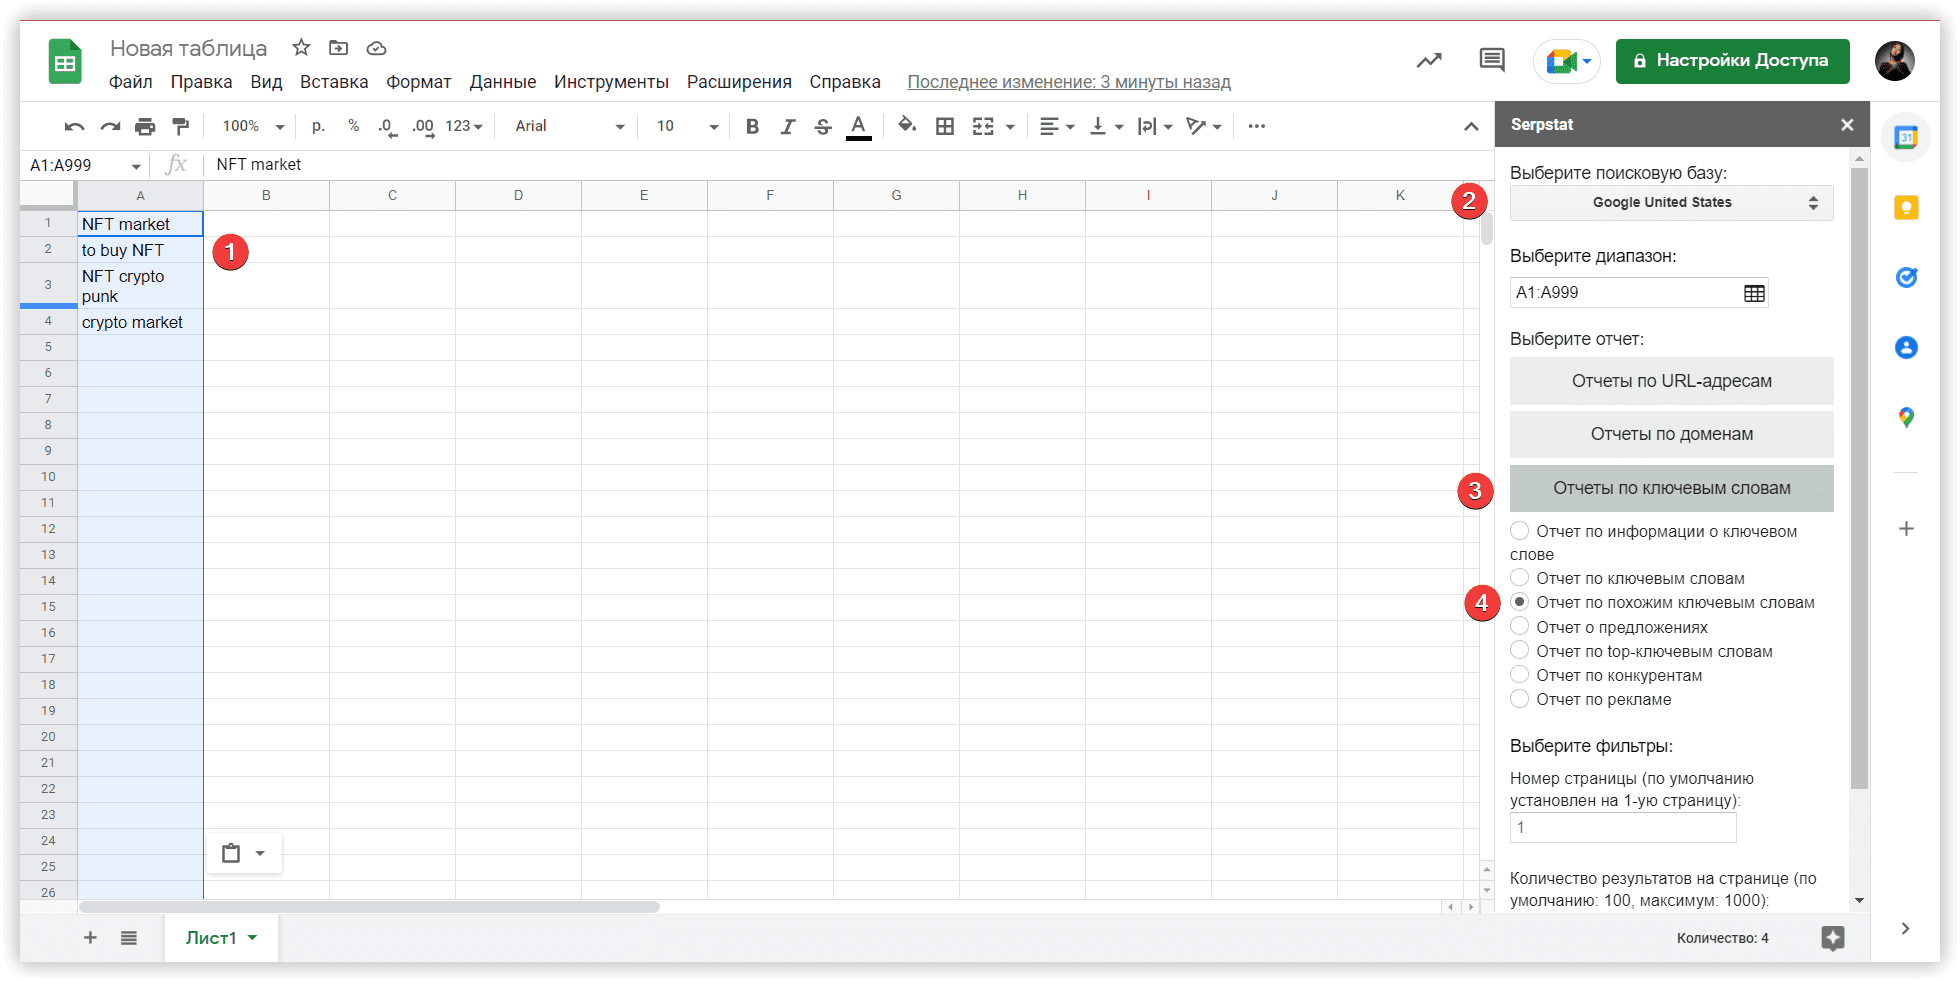Open the text rotation dropdown
Viewport: 1960px width, 982px height.
pyautogui.click(x=1204, y=126)
